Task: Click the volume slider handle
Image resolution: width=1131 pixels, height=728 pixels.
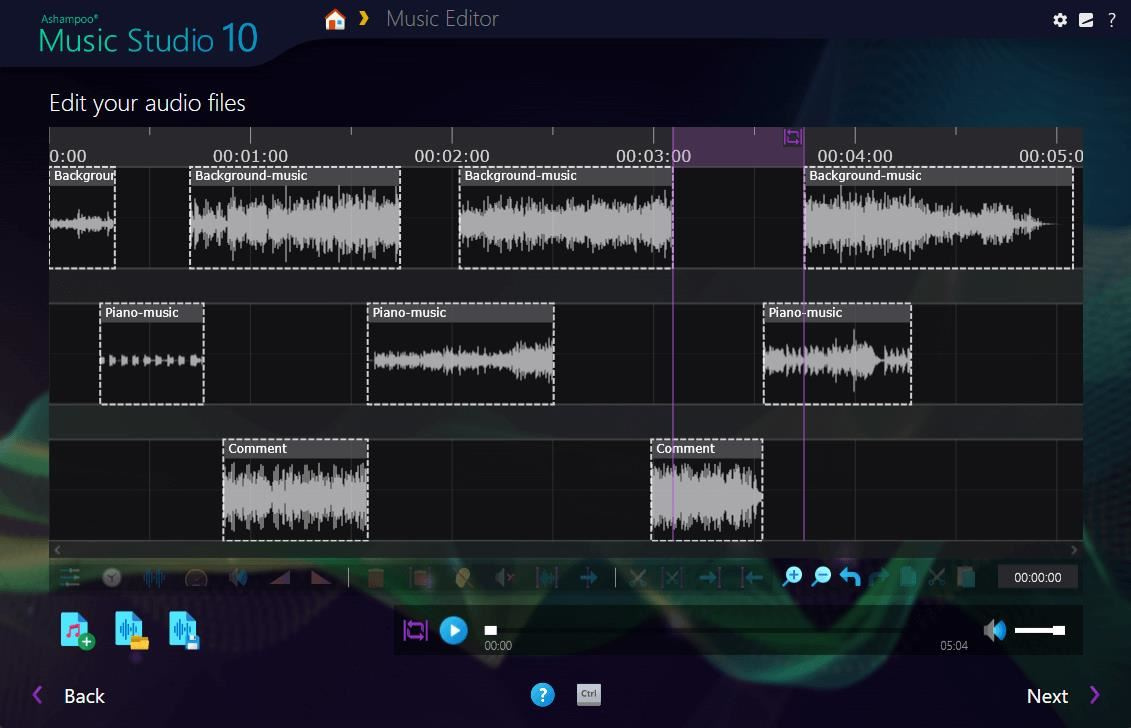Action: 1058,630
